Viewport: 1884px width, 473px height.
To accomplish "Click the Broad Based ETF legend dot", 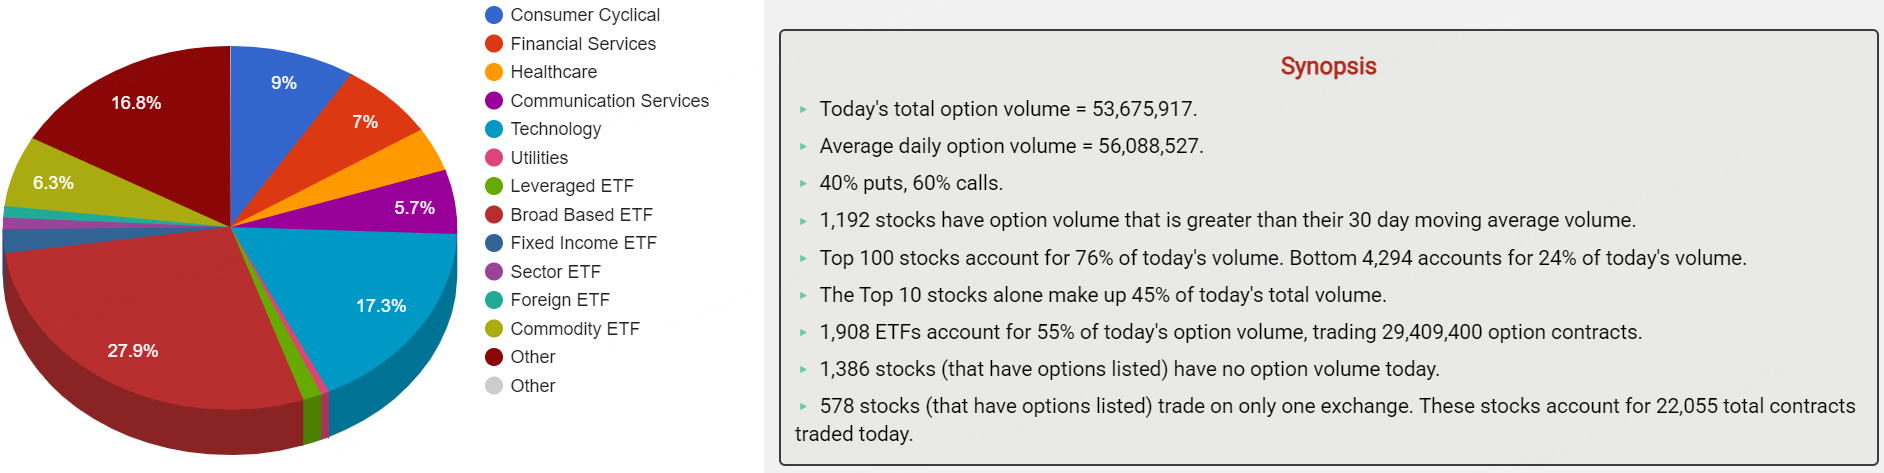I will pos(494,215).
